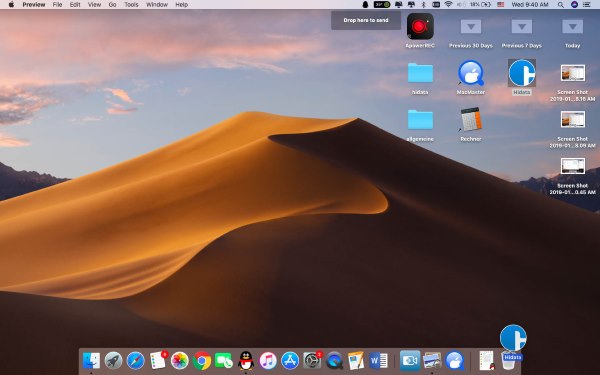The height and width of the screenshot is (375, 600).
Task: Open the Wi-Fi menu bar icon
Action: click(448, 5)
